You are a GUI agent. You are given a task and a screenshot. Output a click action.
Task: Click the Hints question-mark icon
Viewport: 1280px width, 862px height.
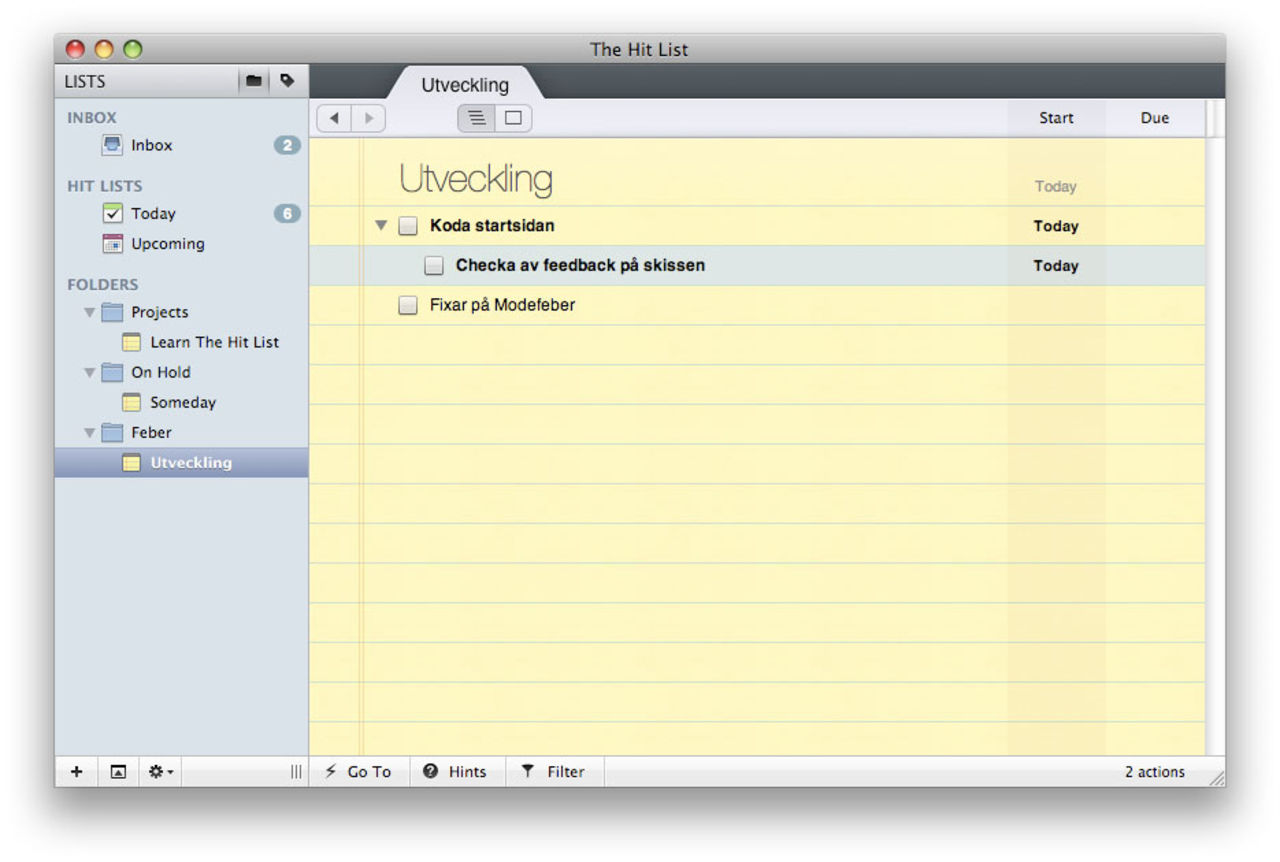coord(430,771)
